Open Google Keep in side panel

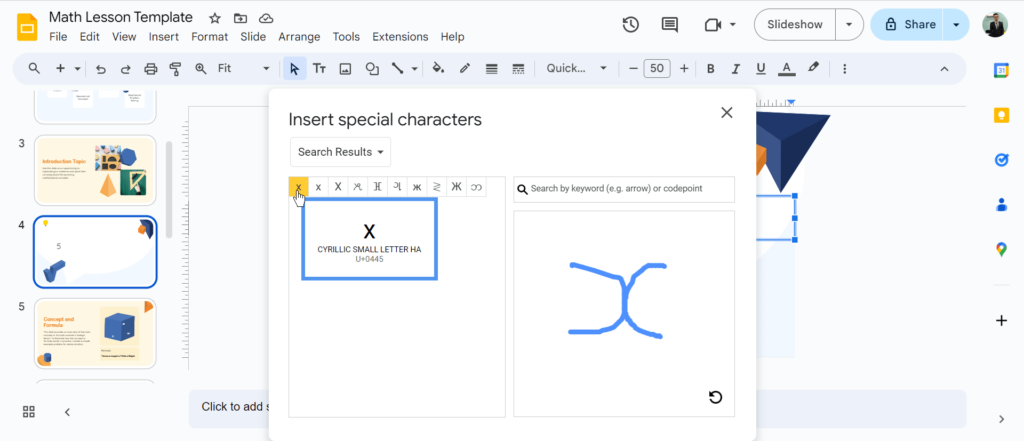coord(1001,115)
